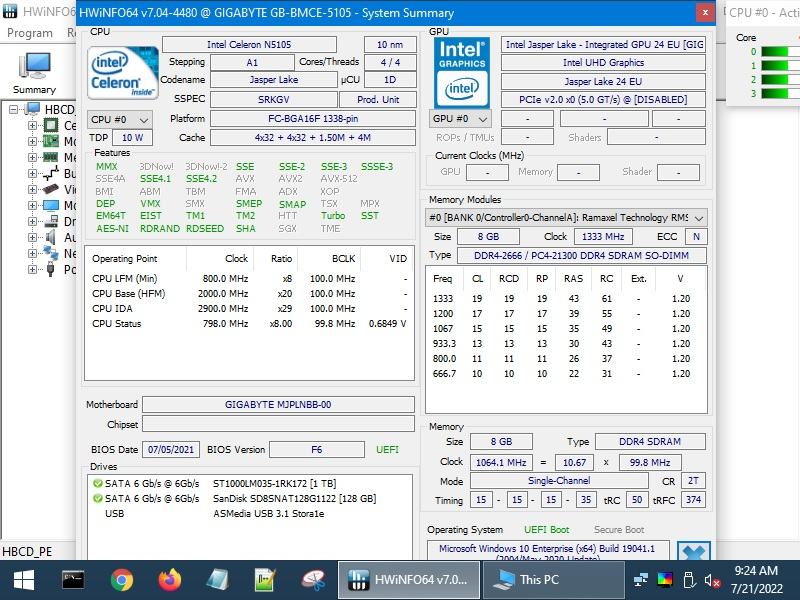This screenshot has height=600, width=800.
Task: Click the CPU IDA operating point row
Action: click(x=249, y=309)
